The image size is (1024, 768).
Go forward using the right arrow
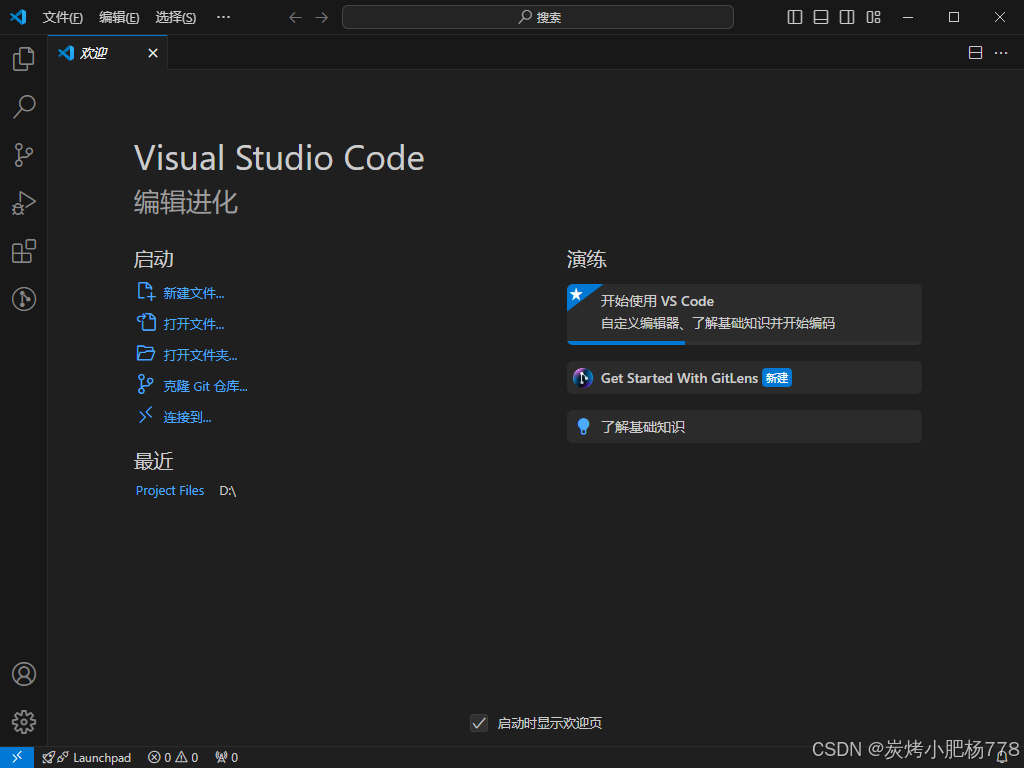(322, 18)
